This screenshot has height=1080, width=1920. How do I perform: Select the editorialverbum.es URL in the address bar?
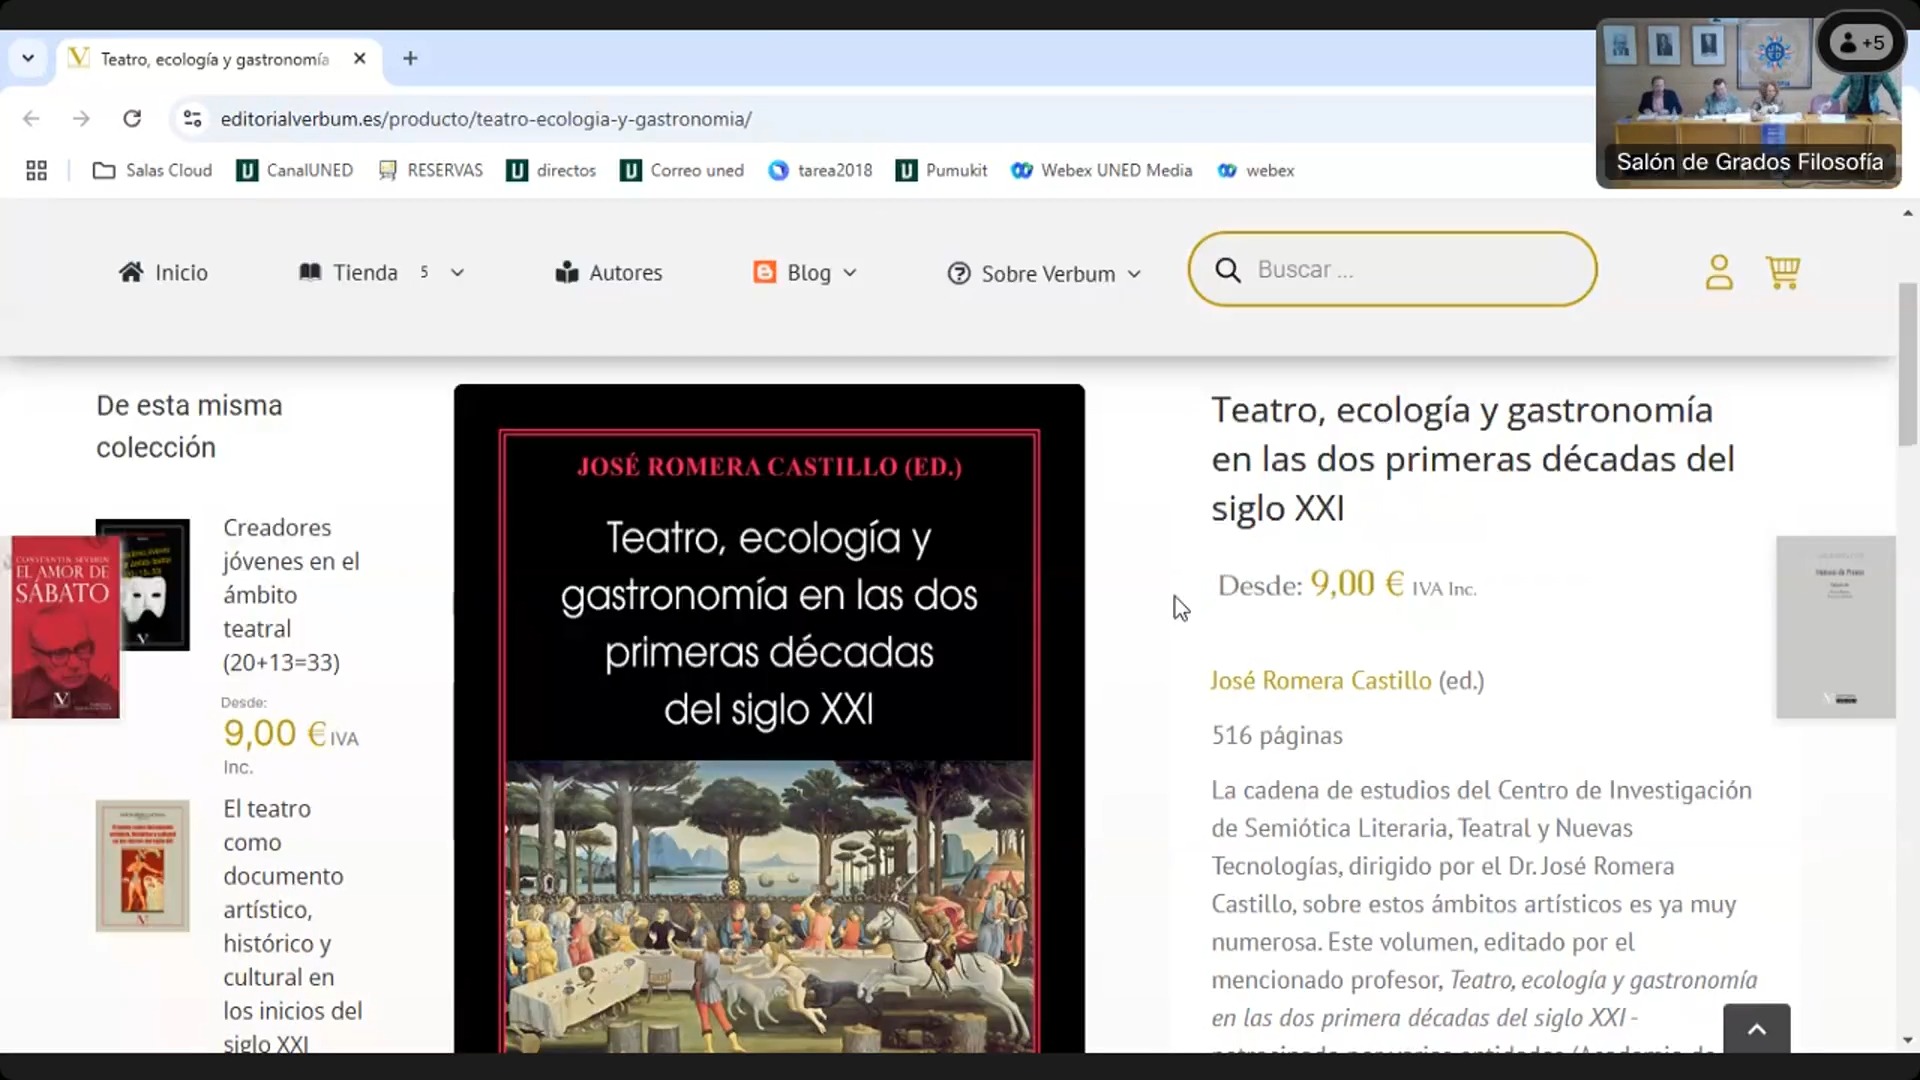click(x=486, y=119)
